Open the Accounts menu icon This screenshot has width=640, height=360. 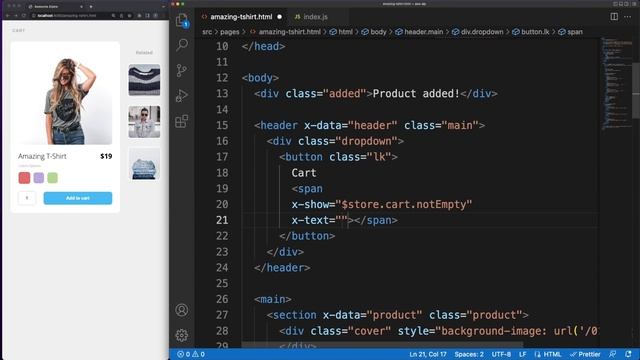[182, 310]
